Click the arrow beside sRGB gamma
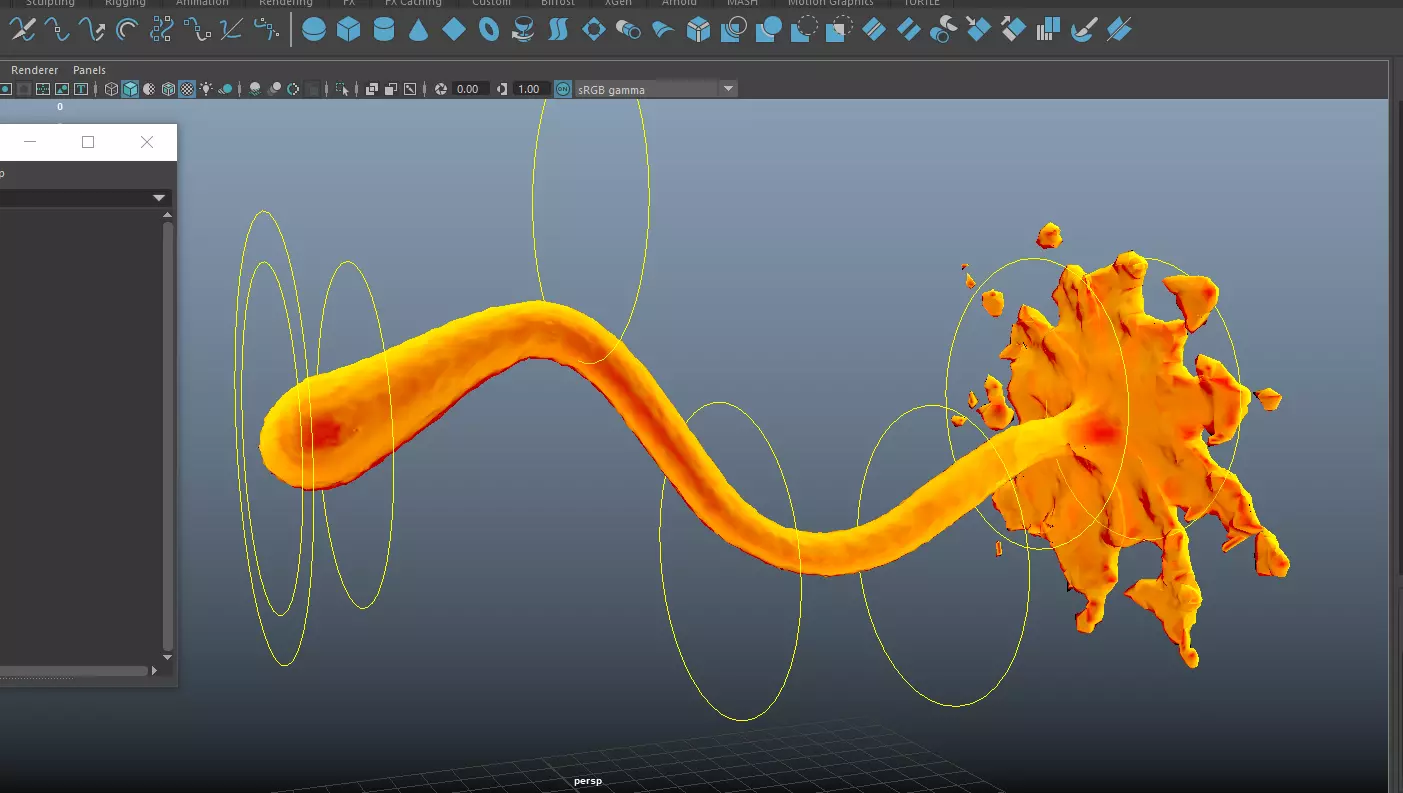Viewport: 1403px width, 793px height. pos(728,89)
